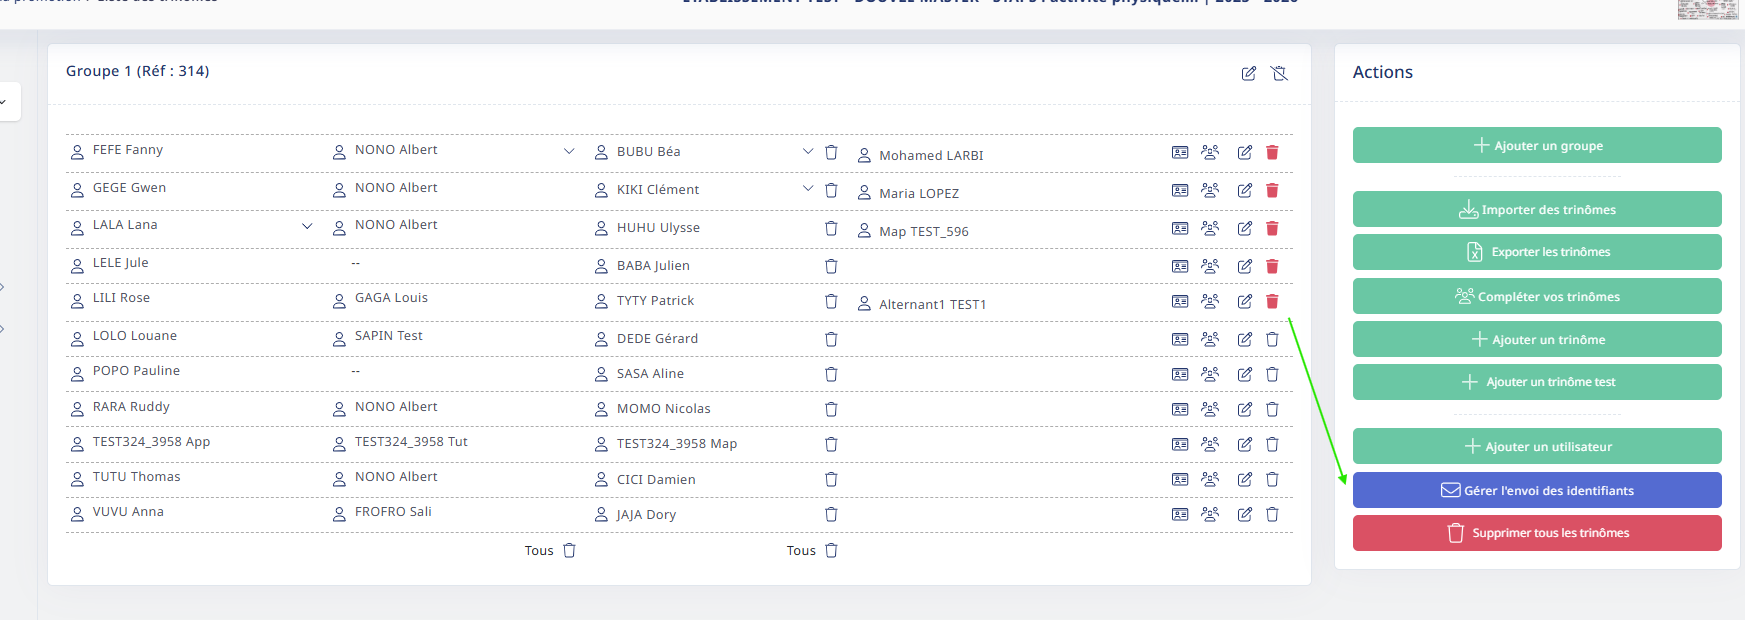
Task: Select Exporter les trinômes
Action: pos(1536,252)
